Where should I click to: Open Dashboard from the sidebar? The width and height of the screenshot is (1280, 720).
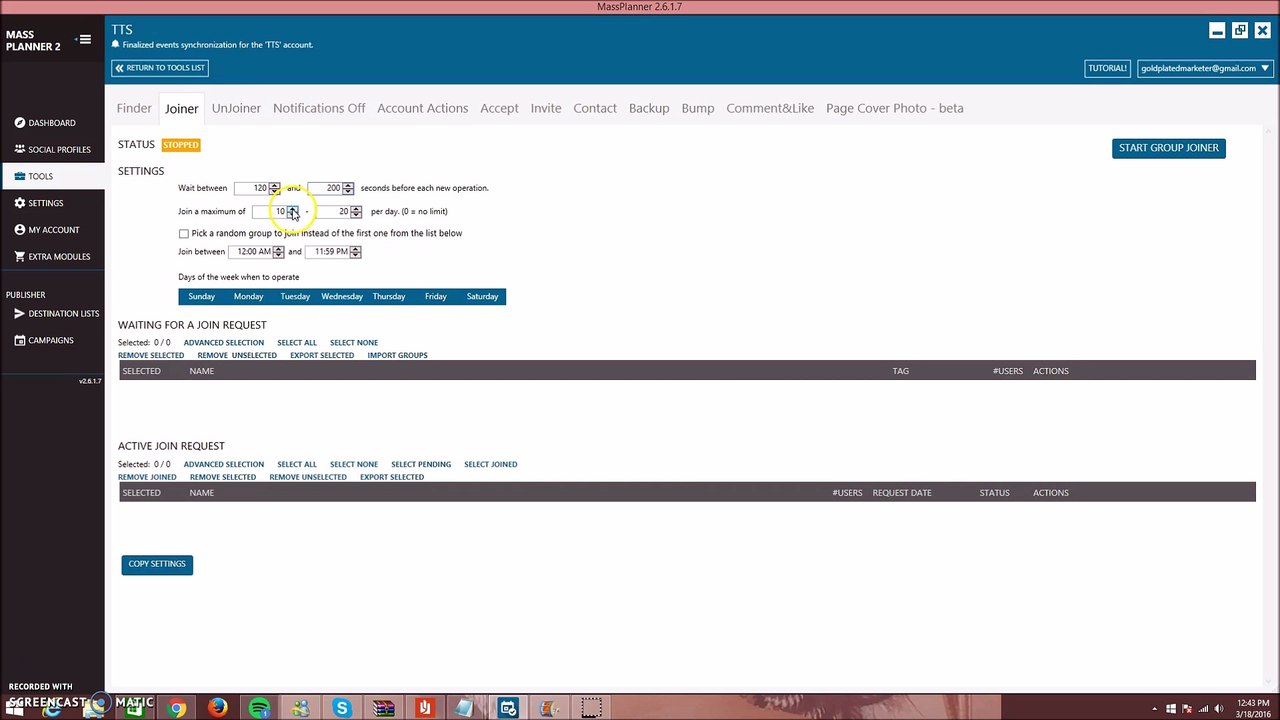pos(45,123)
